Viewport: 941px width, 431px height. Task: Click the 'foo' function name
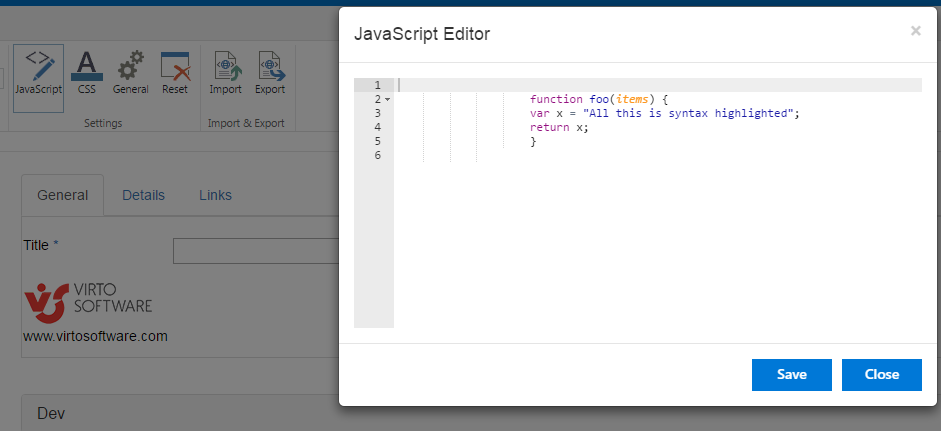(599, 99)
